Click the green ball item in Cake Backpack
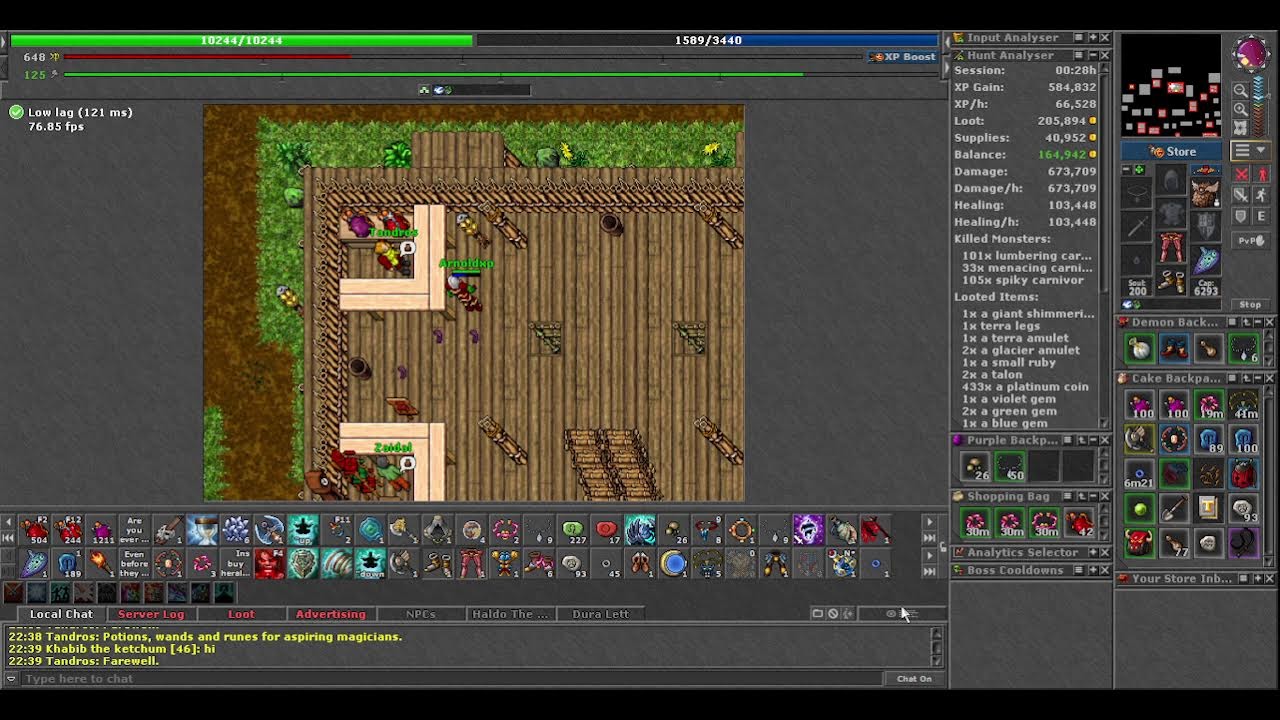The width and height of the screenshot is (1280, 720). pos(1139,508)
